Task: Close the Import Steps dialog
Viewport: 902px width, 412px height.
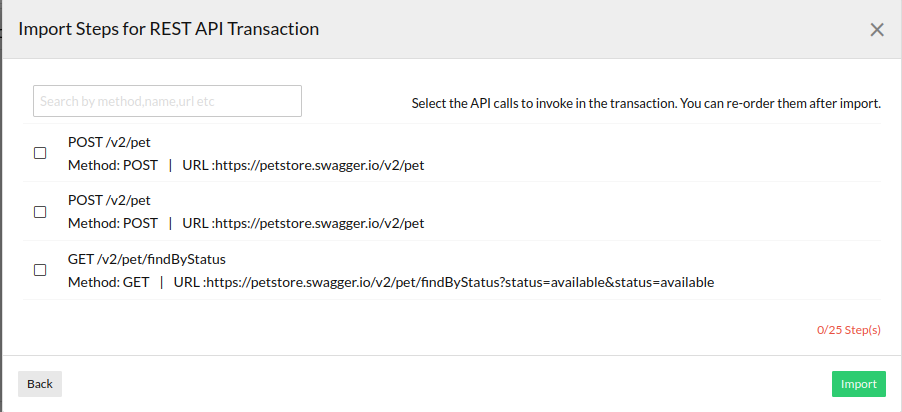Action: pyautogui.click(x=877, y=30)
